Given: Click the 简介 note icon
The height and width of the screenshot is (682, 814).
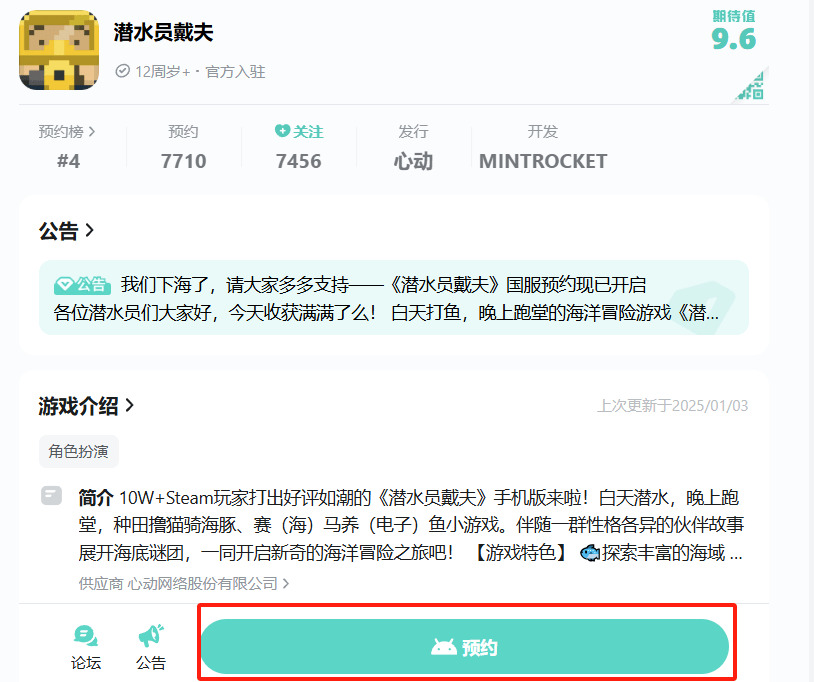Looking at the screenshot, I should coord(51,496).
